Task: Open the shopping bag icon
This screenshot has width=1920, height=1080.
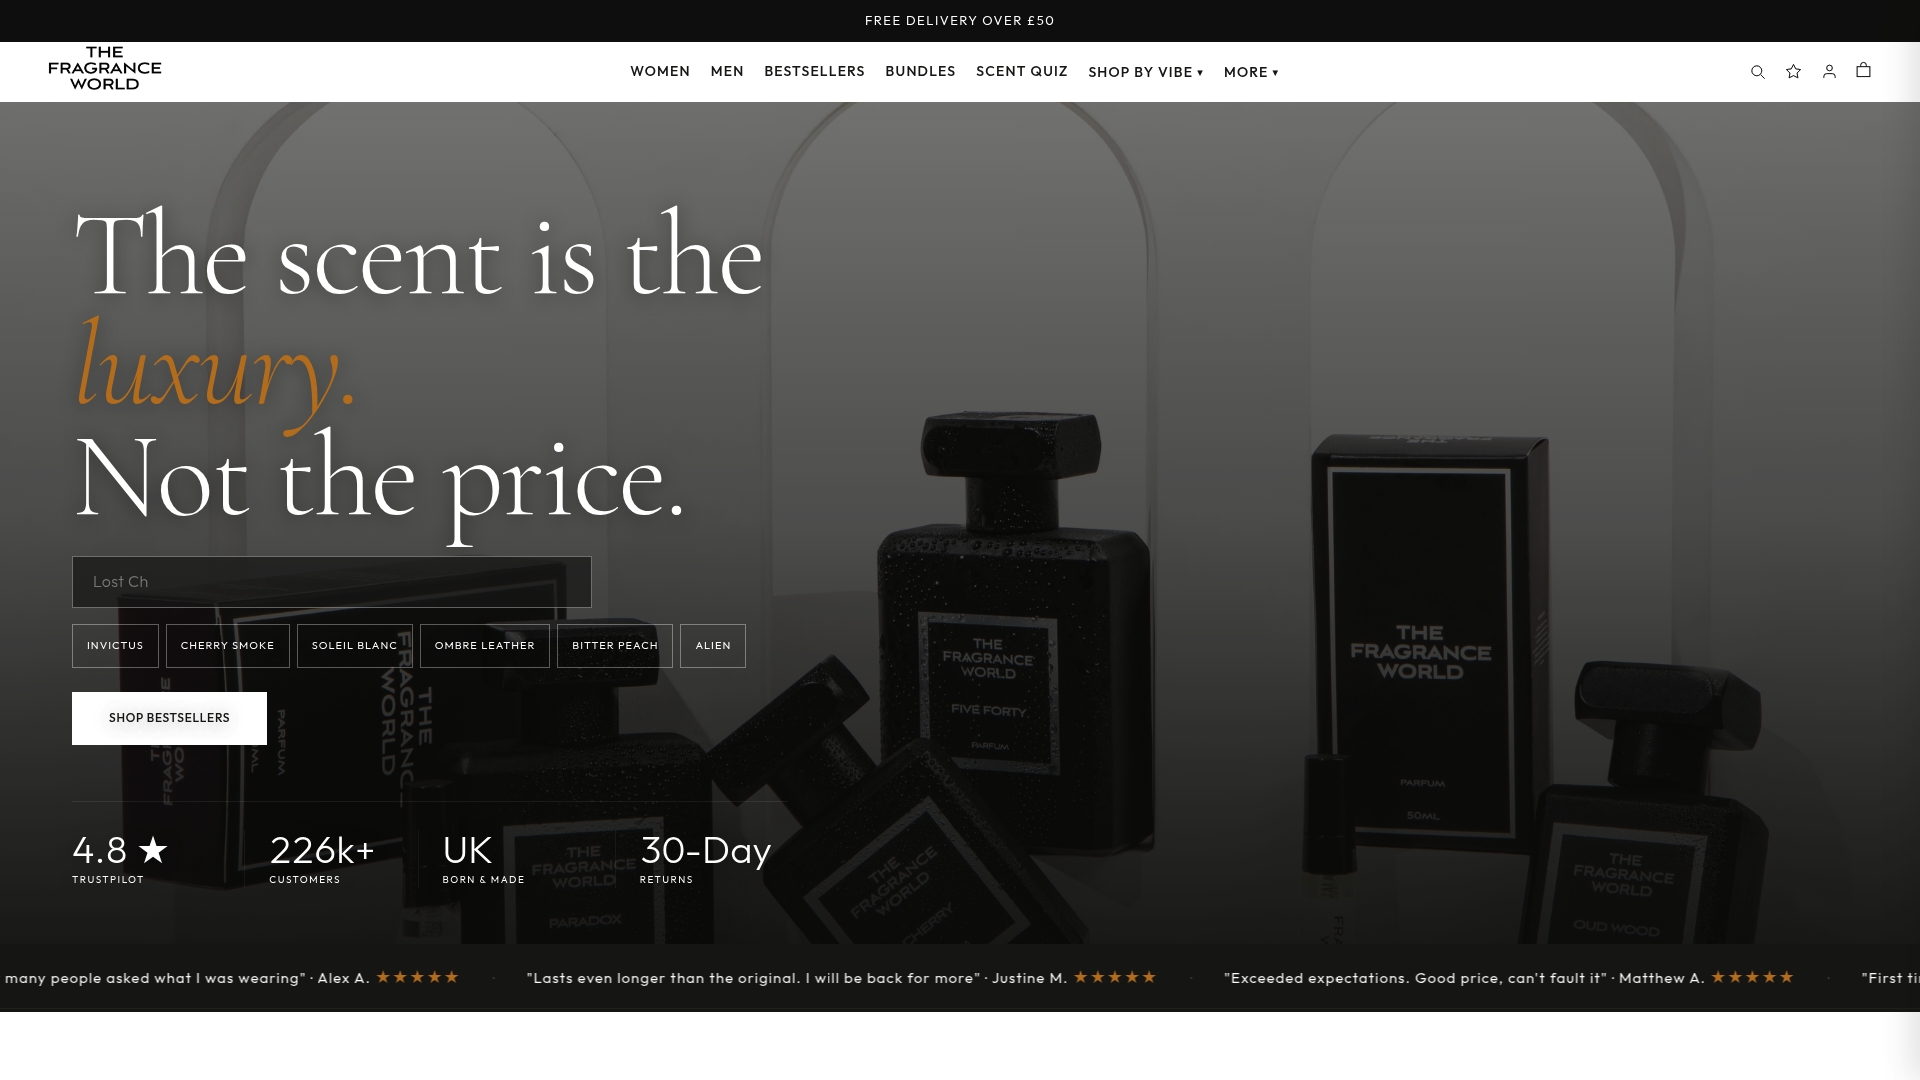Action: click(1863, 70)
